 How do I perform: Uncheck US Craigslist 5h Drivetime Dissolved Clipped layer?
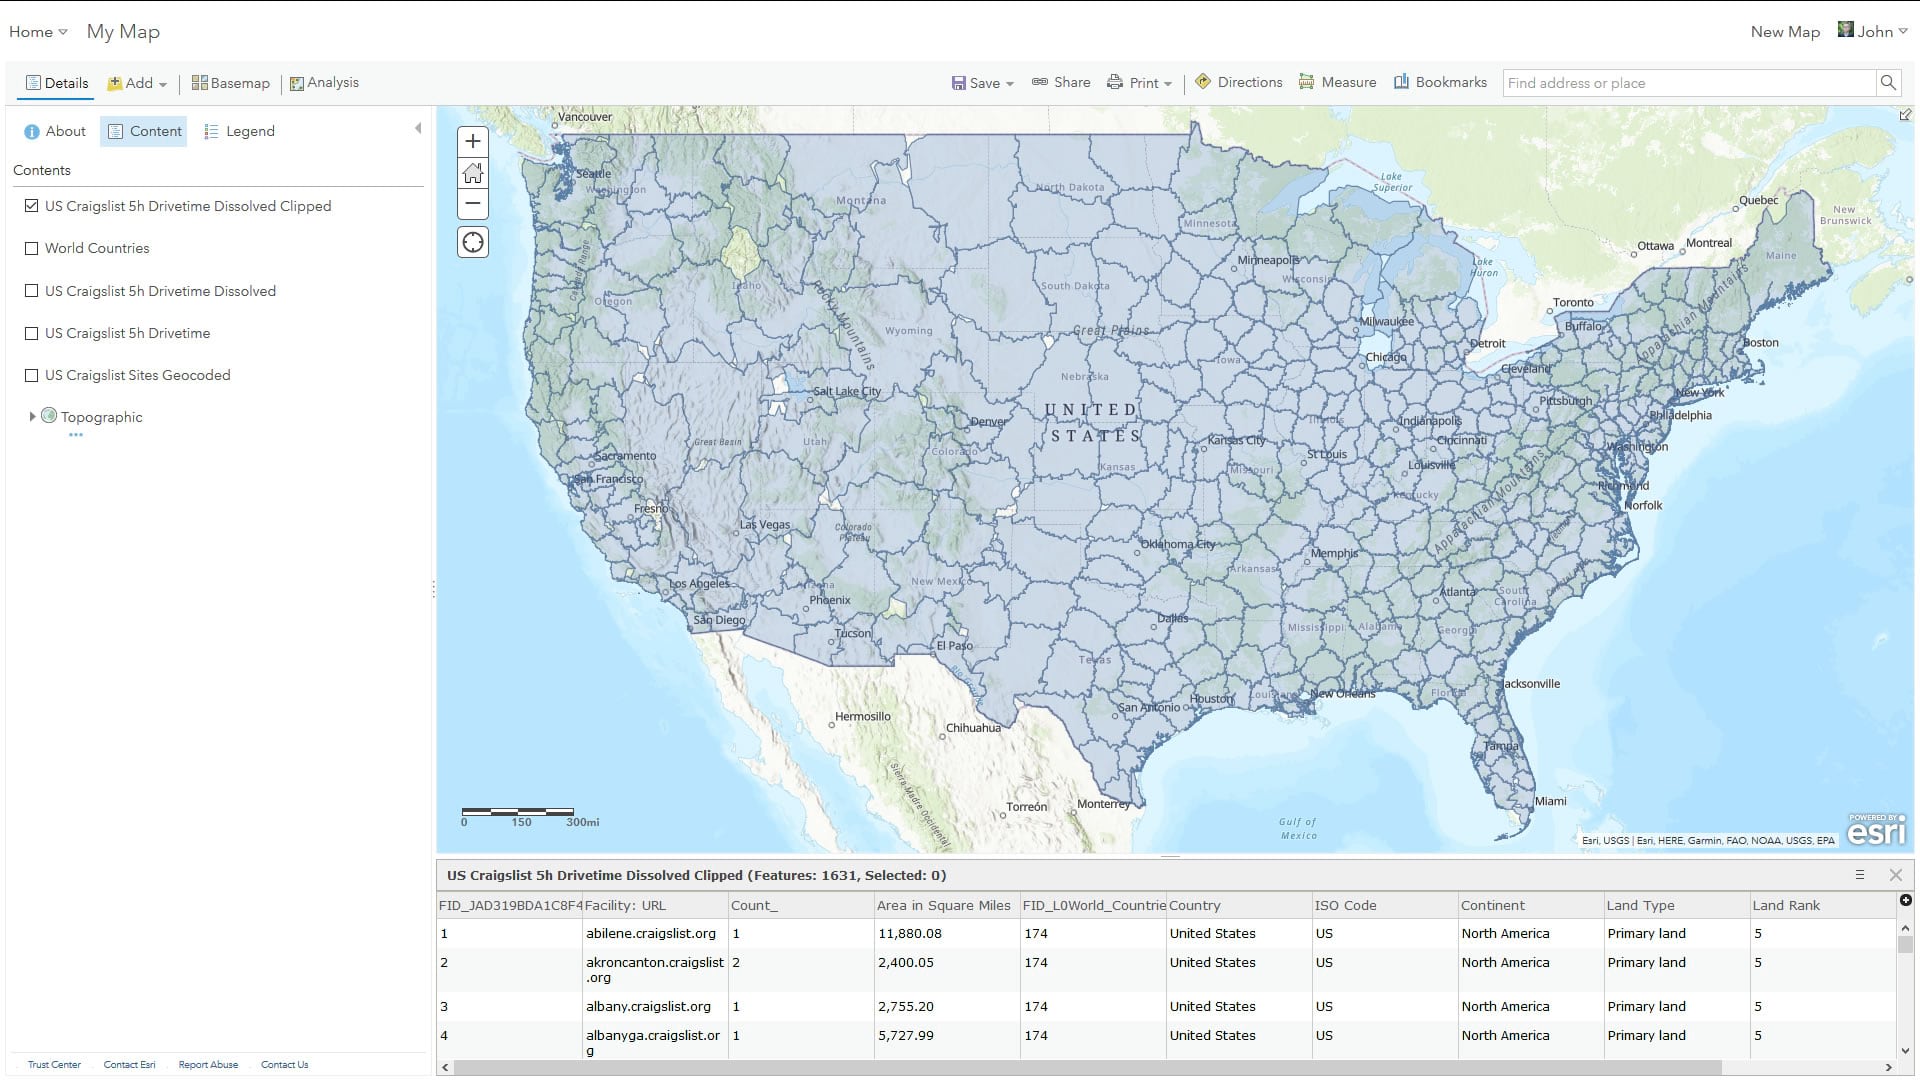pyautogui.click(x=32, y=206)
